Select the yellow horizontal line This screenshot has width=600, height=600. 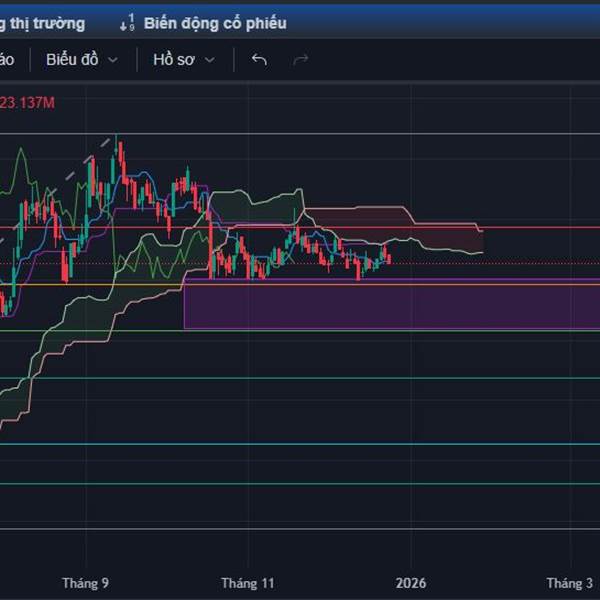tap(100, 284)
